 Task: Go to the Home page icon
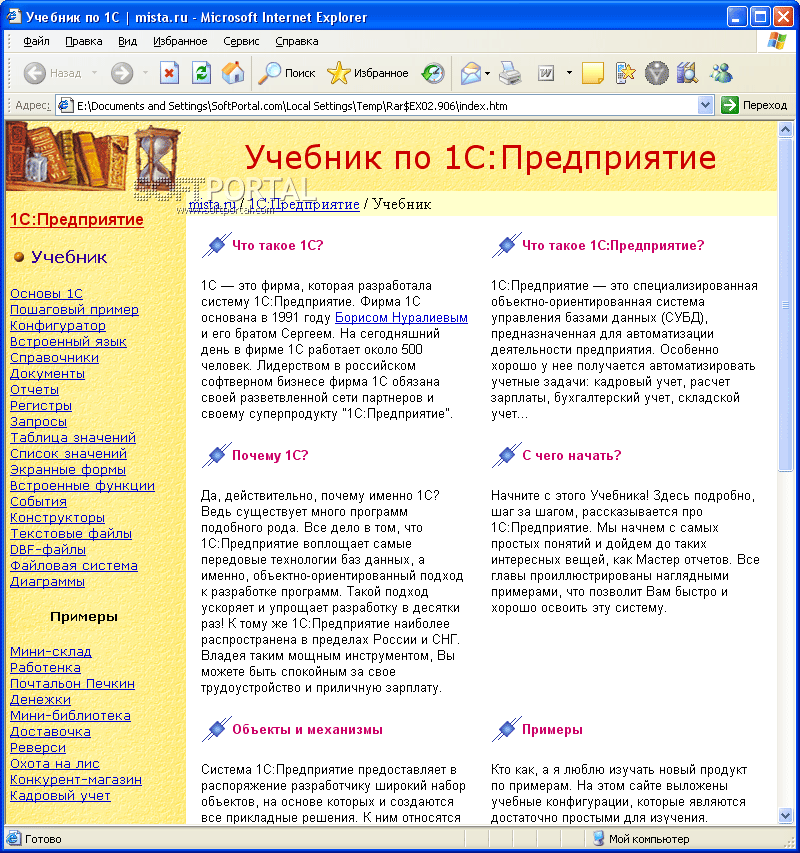tap(233, 73)
